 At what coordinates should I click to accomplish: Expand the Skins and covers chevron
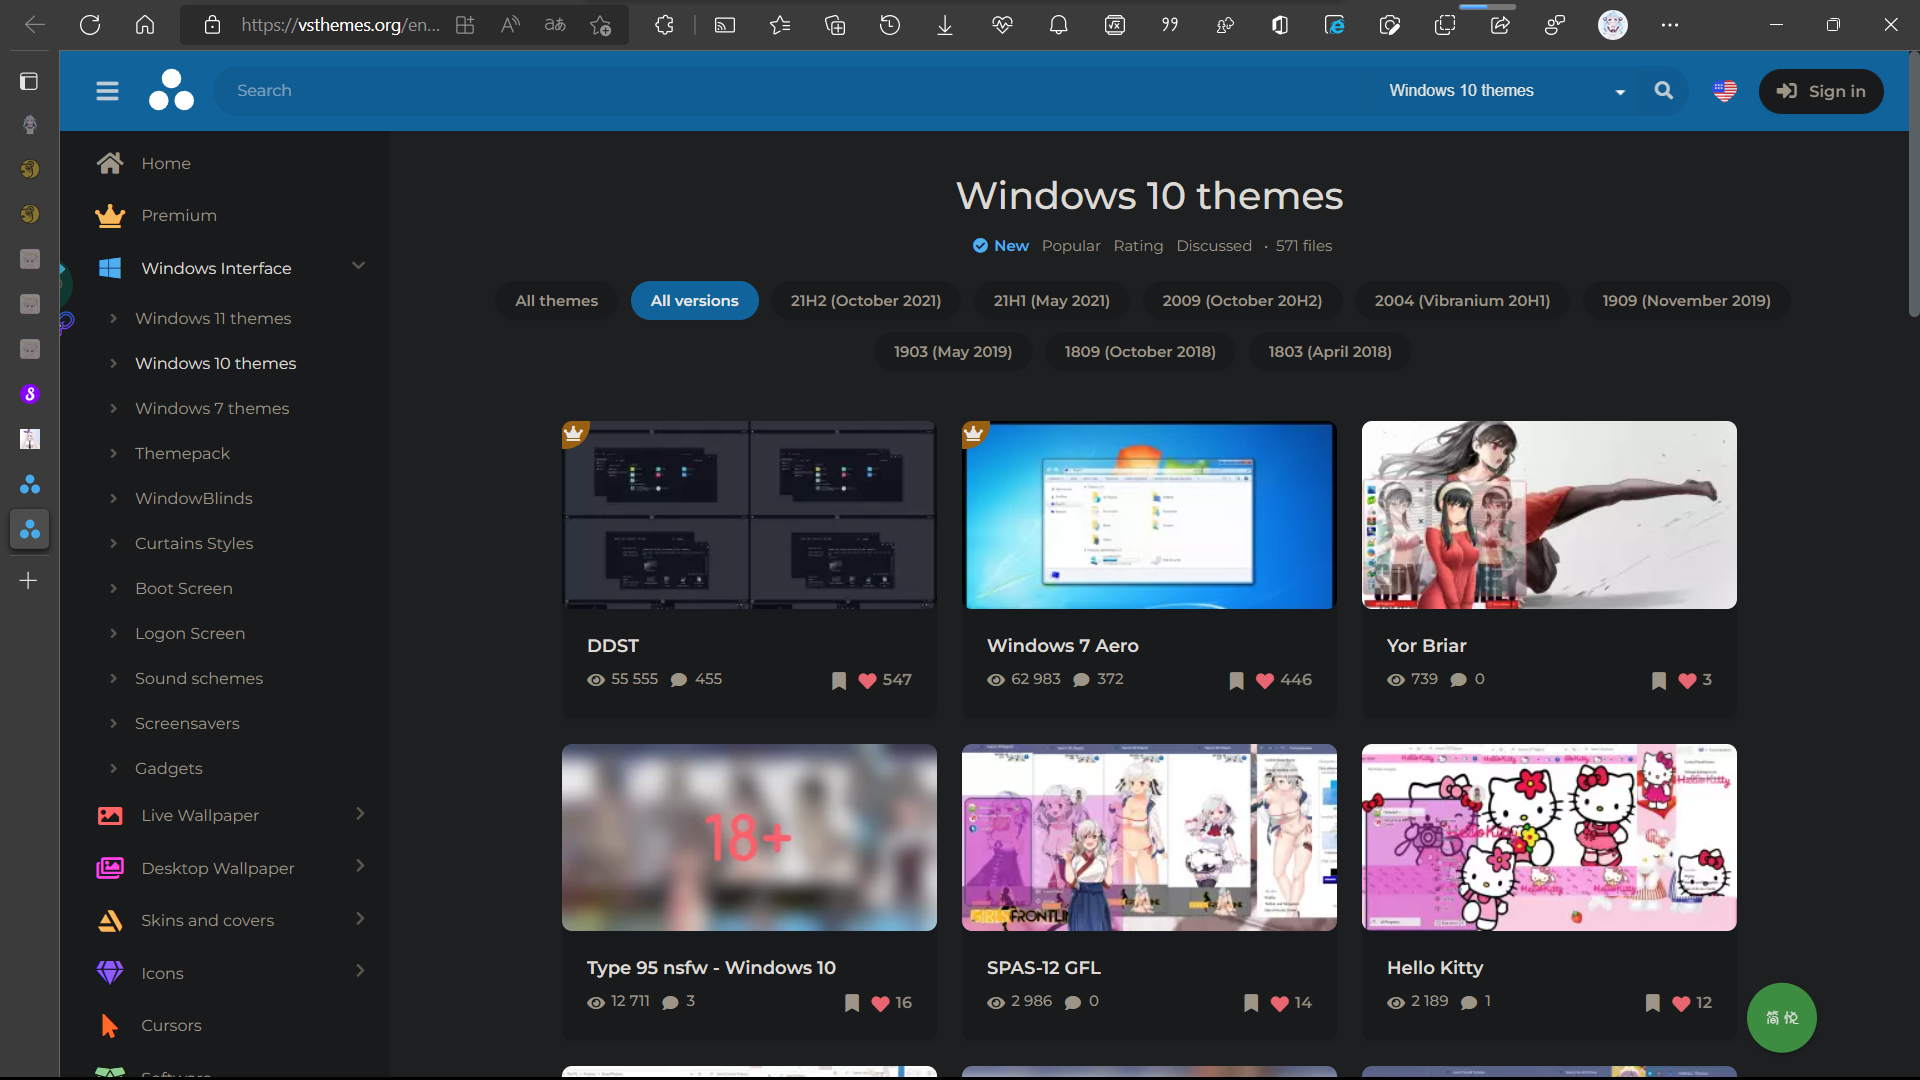[360, 919]
